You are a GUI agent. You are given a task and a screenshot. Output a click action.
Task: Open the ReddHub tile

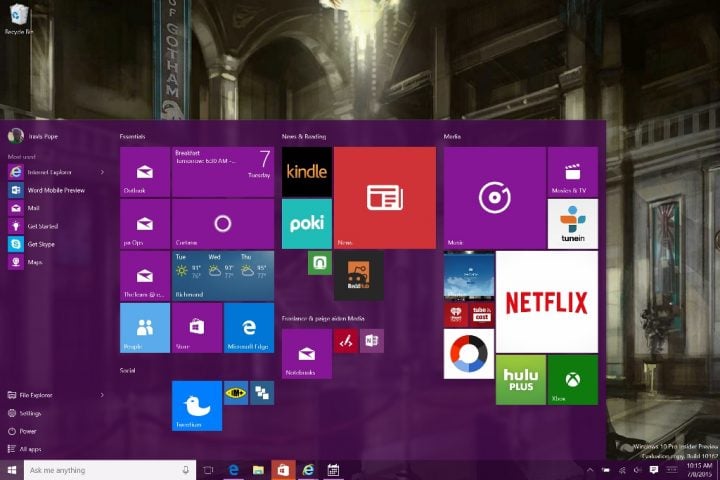coord(359,276)
